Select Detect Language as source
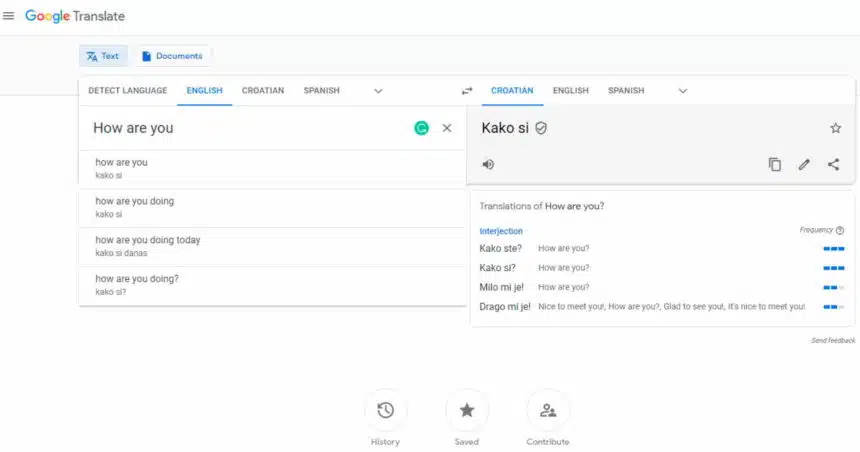The image size is (860, 452). point(128,91)
